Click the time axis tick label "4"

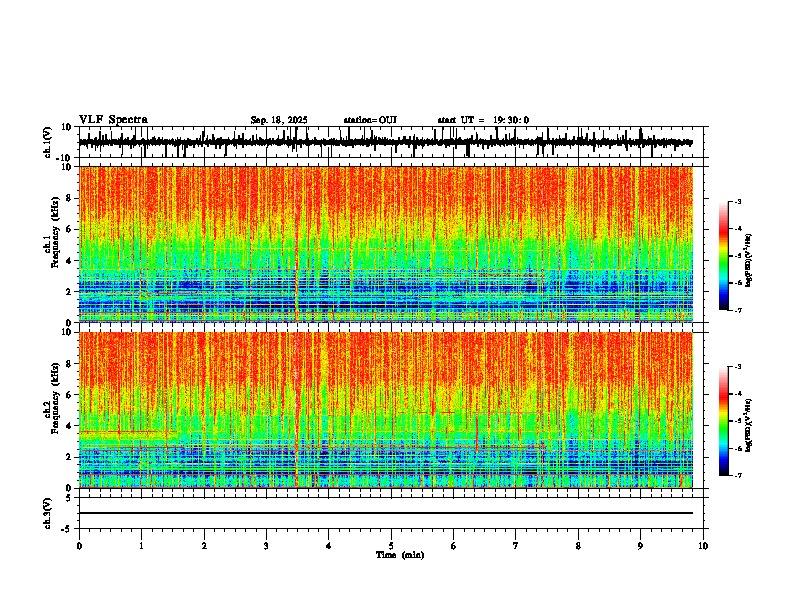click(329, 546)
